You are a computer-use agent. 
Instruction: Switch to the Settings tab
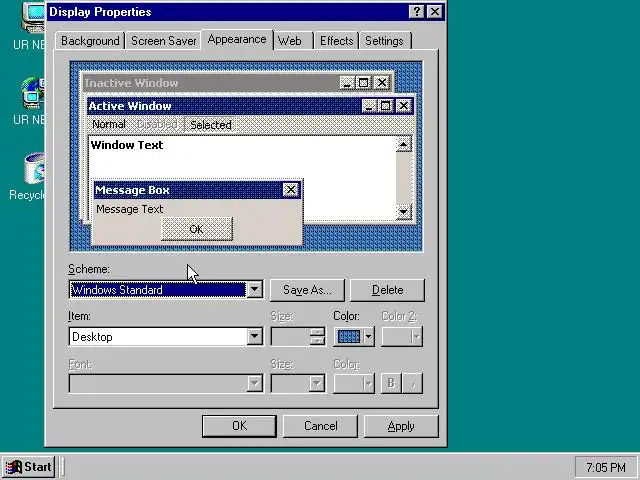384,41
